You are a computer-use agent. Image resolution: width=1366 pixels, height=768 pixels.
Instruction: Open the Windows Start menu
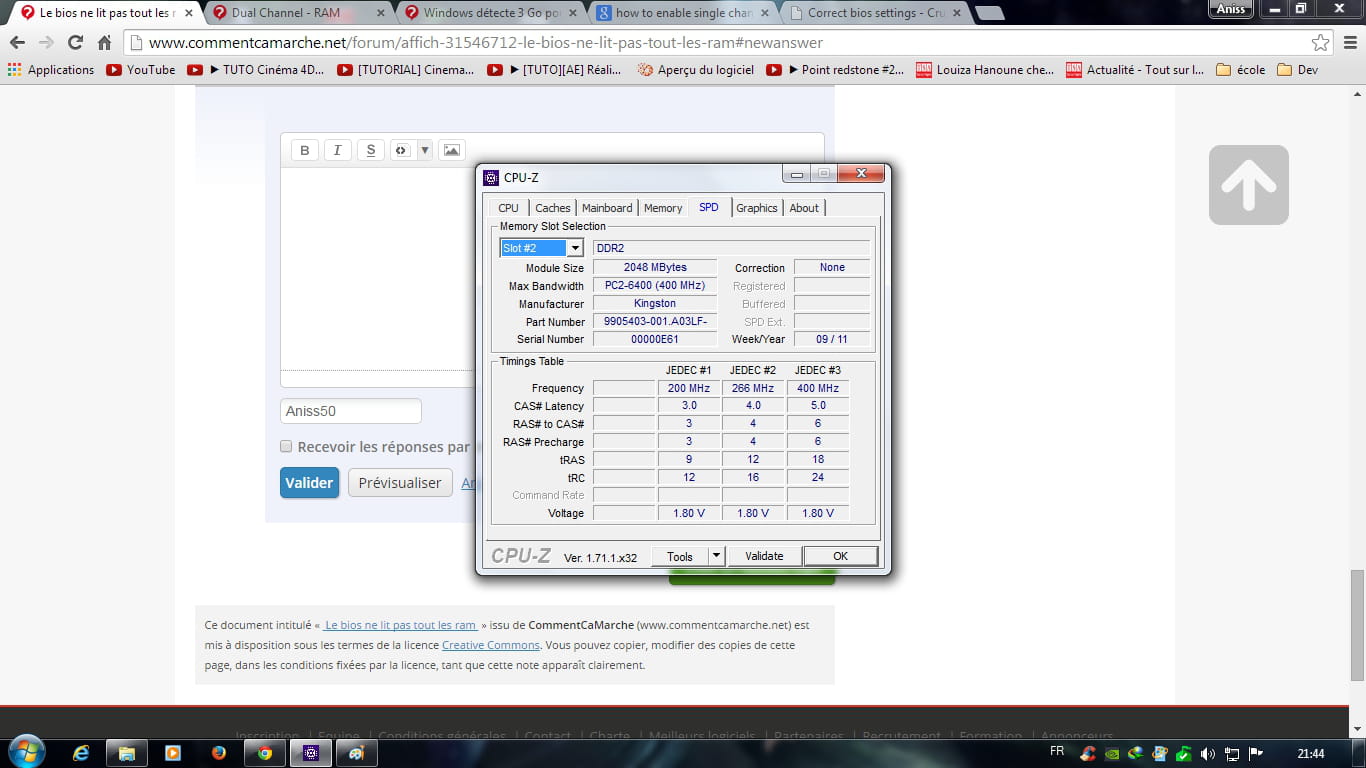click(25, 752)
